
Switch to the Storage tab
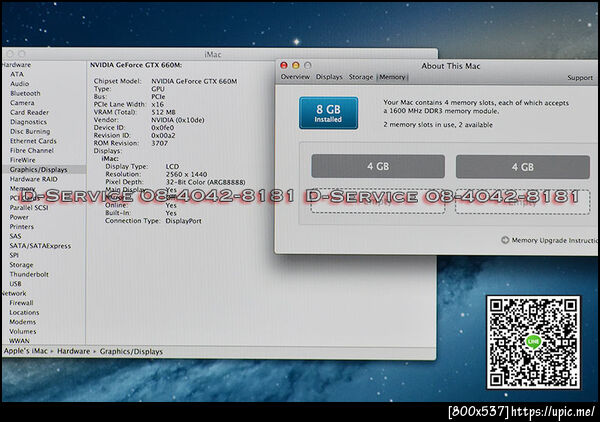pos(360,77)
